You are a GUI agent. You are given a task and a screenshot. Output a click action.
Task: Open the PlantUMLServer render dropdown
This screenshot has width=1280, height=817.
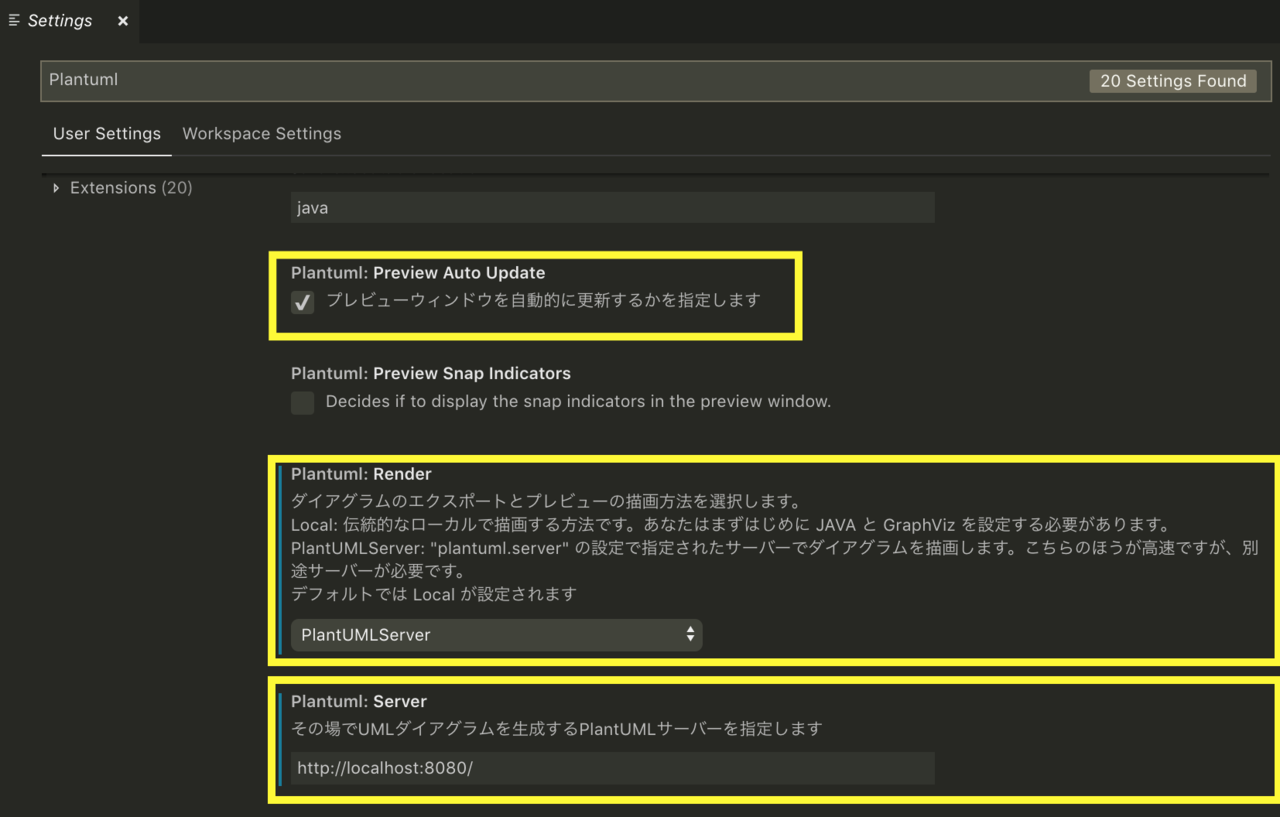(497, 635)
